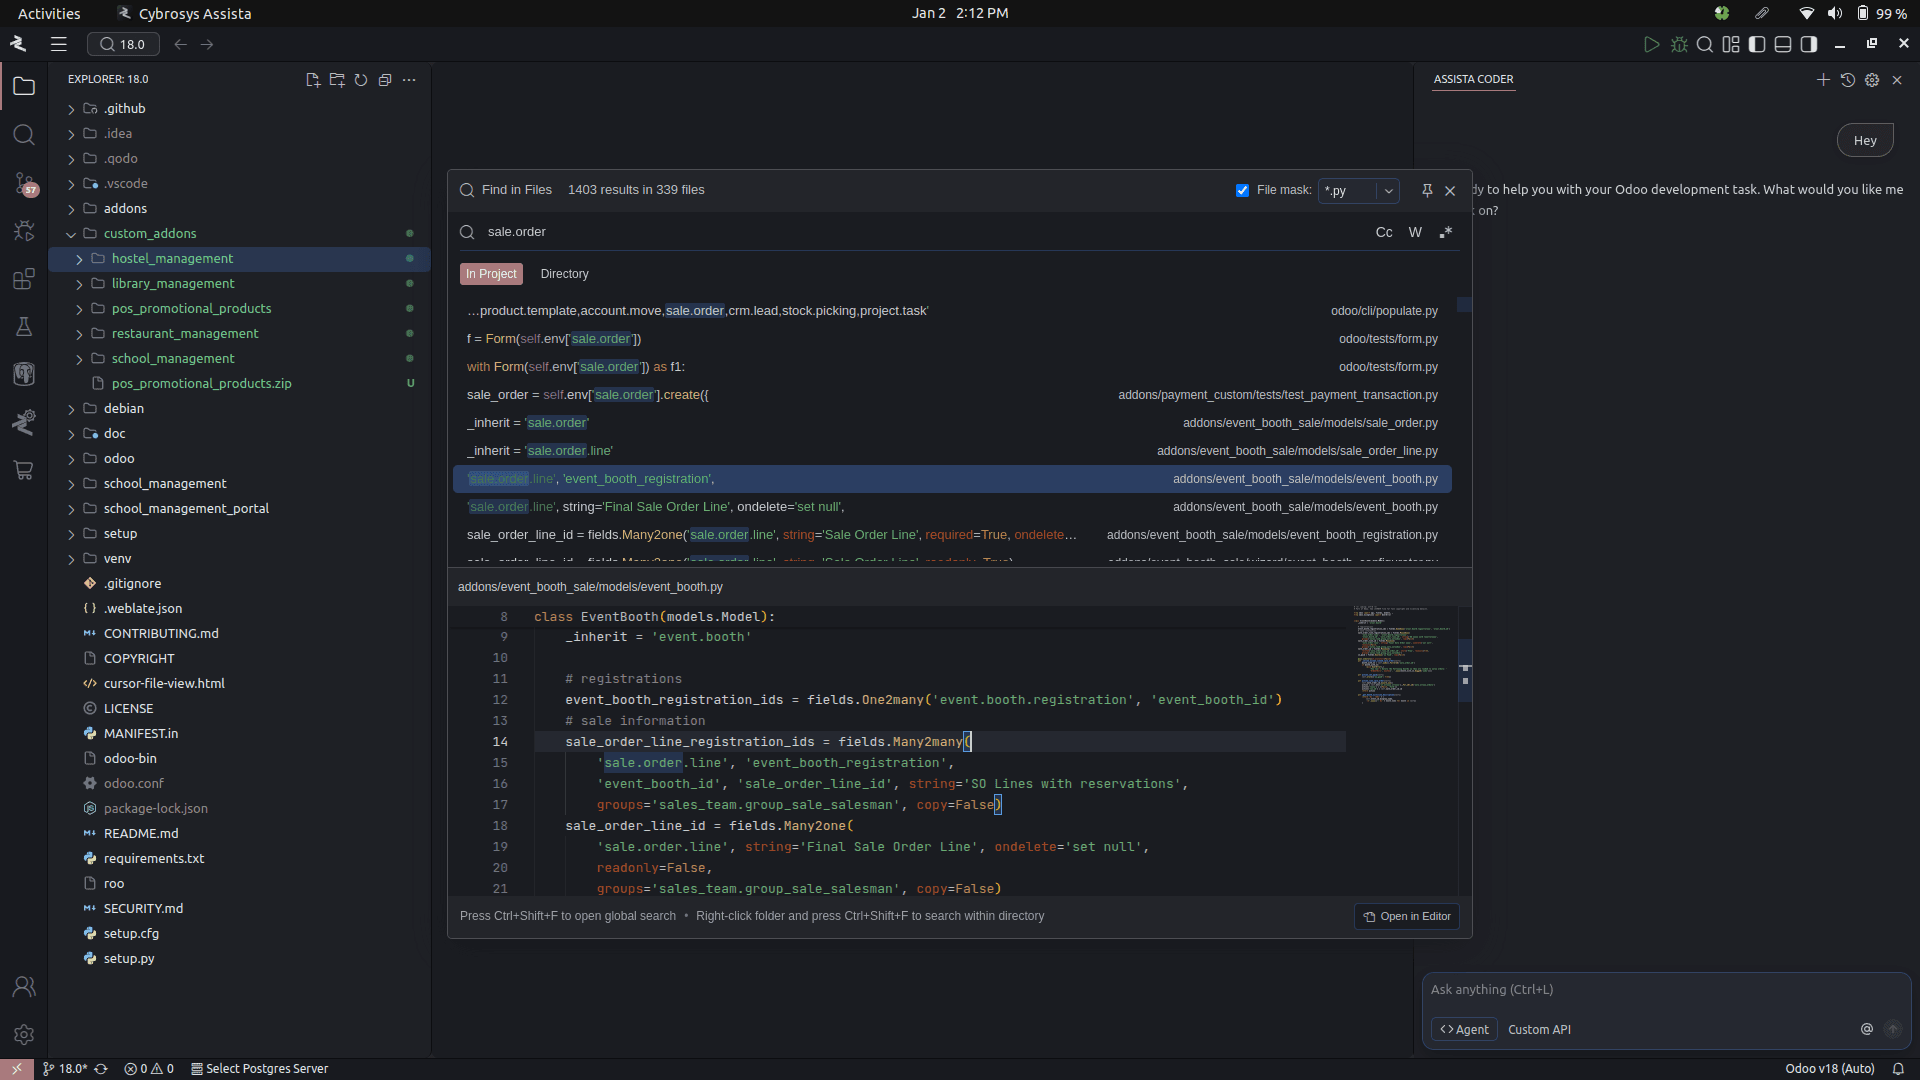Toggle whole words (W) search option

(1415, 232)
